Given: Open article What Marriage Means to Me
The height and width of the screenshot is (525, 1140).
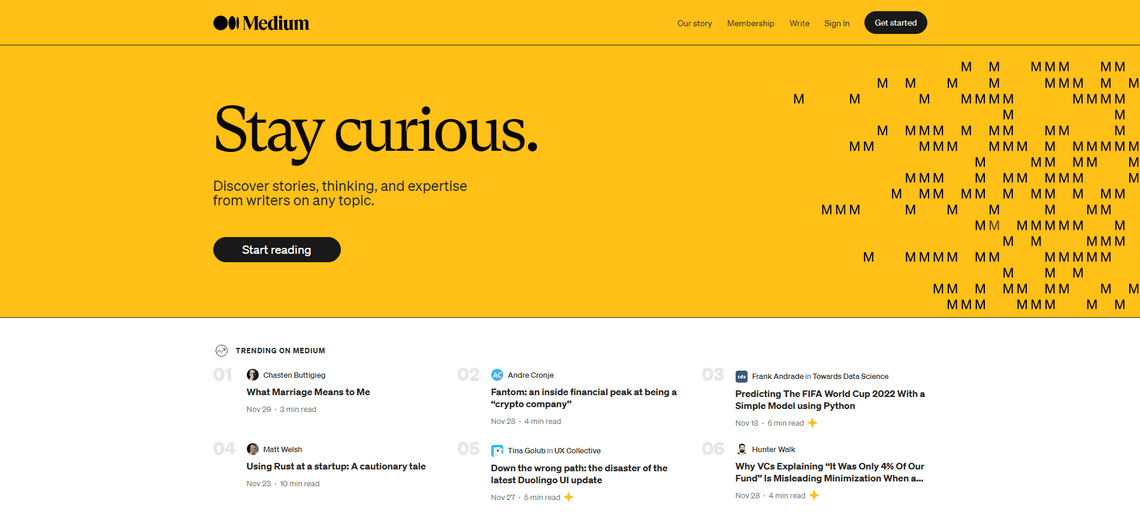Looking at the screenshot, I should (x=308, y=392).
